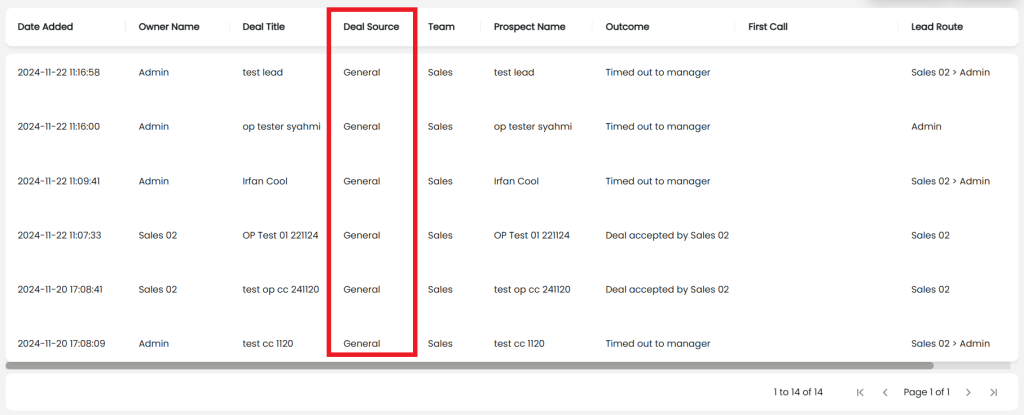Click Sales 02 owner in OP Test 01 row
The height and width of the screenshot is (415, 1024).
pos(157,235)
